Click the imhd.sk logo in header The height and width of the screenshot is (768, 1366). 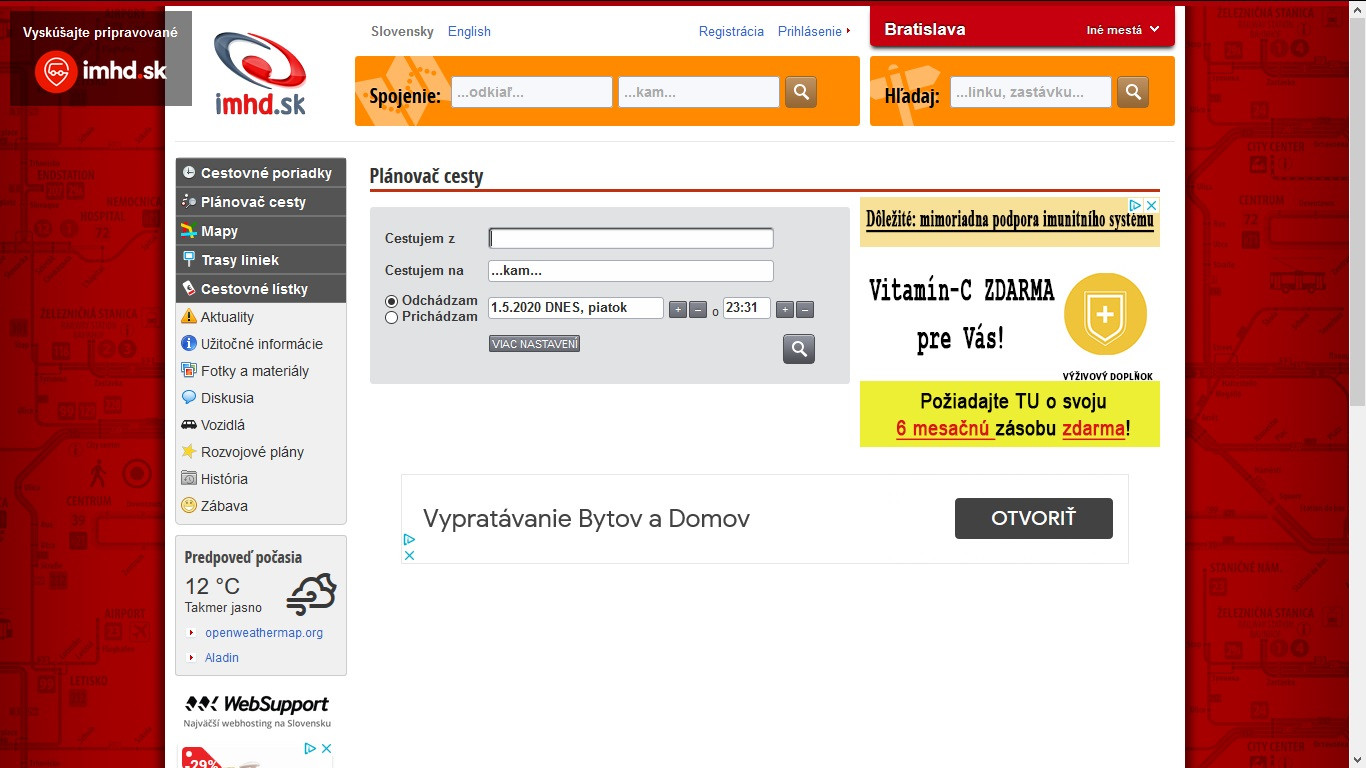click(260, 73)
